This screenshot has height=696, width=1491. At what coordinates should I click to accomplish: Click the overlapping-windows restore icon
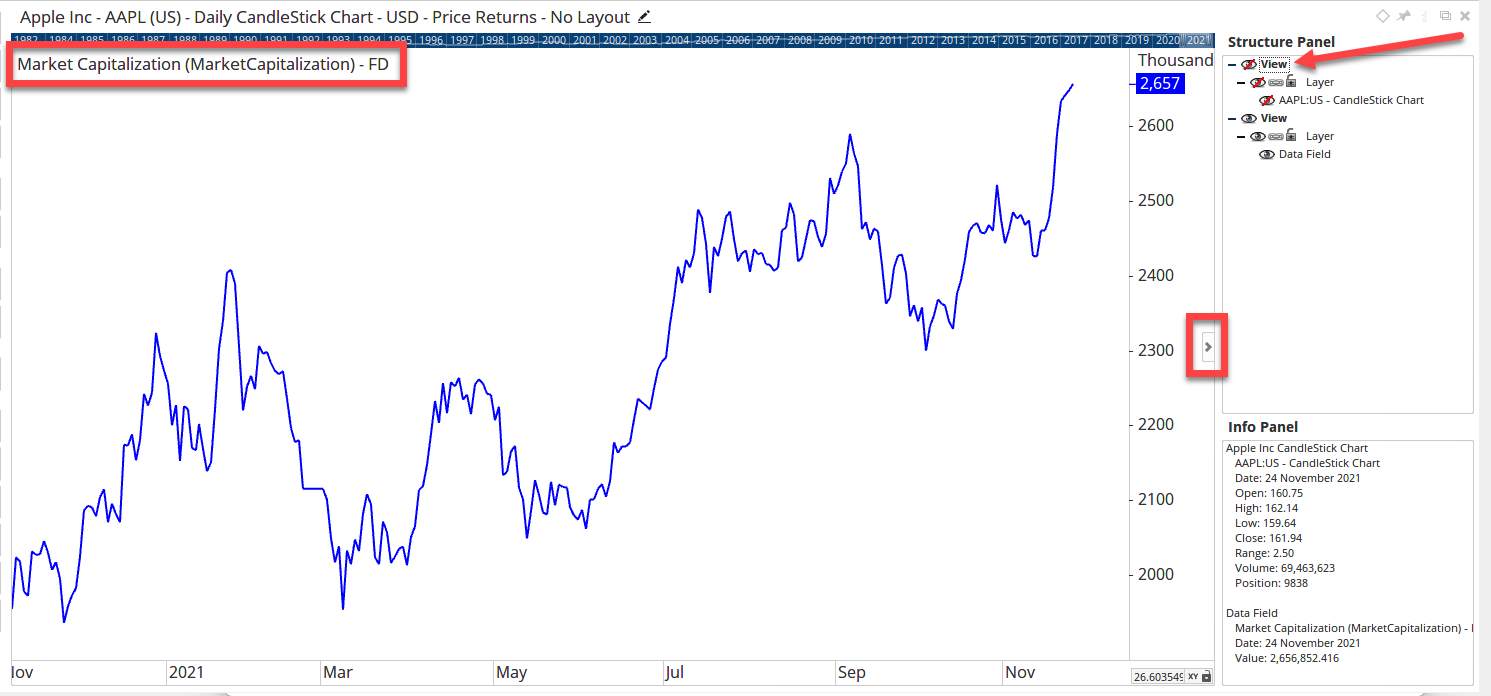(x=1445, y=15)
